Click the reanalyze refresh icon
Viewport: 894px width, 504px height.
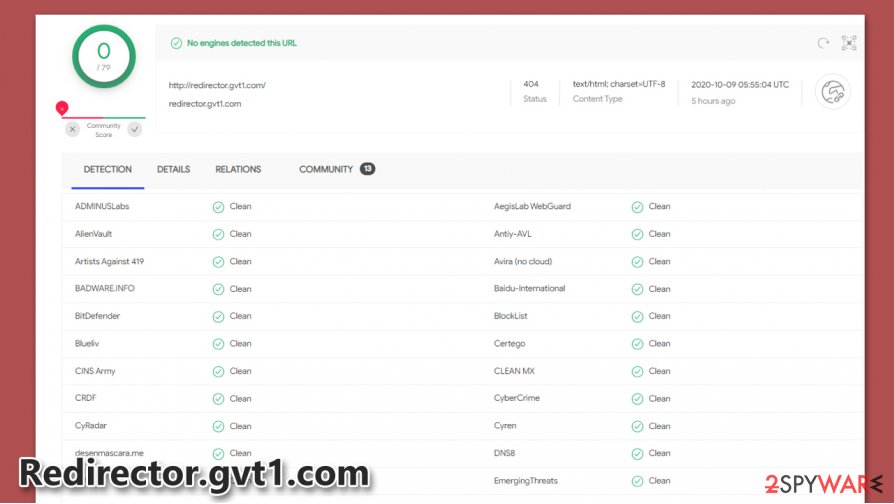pos(823,43)
